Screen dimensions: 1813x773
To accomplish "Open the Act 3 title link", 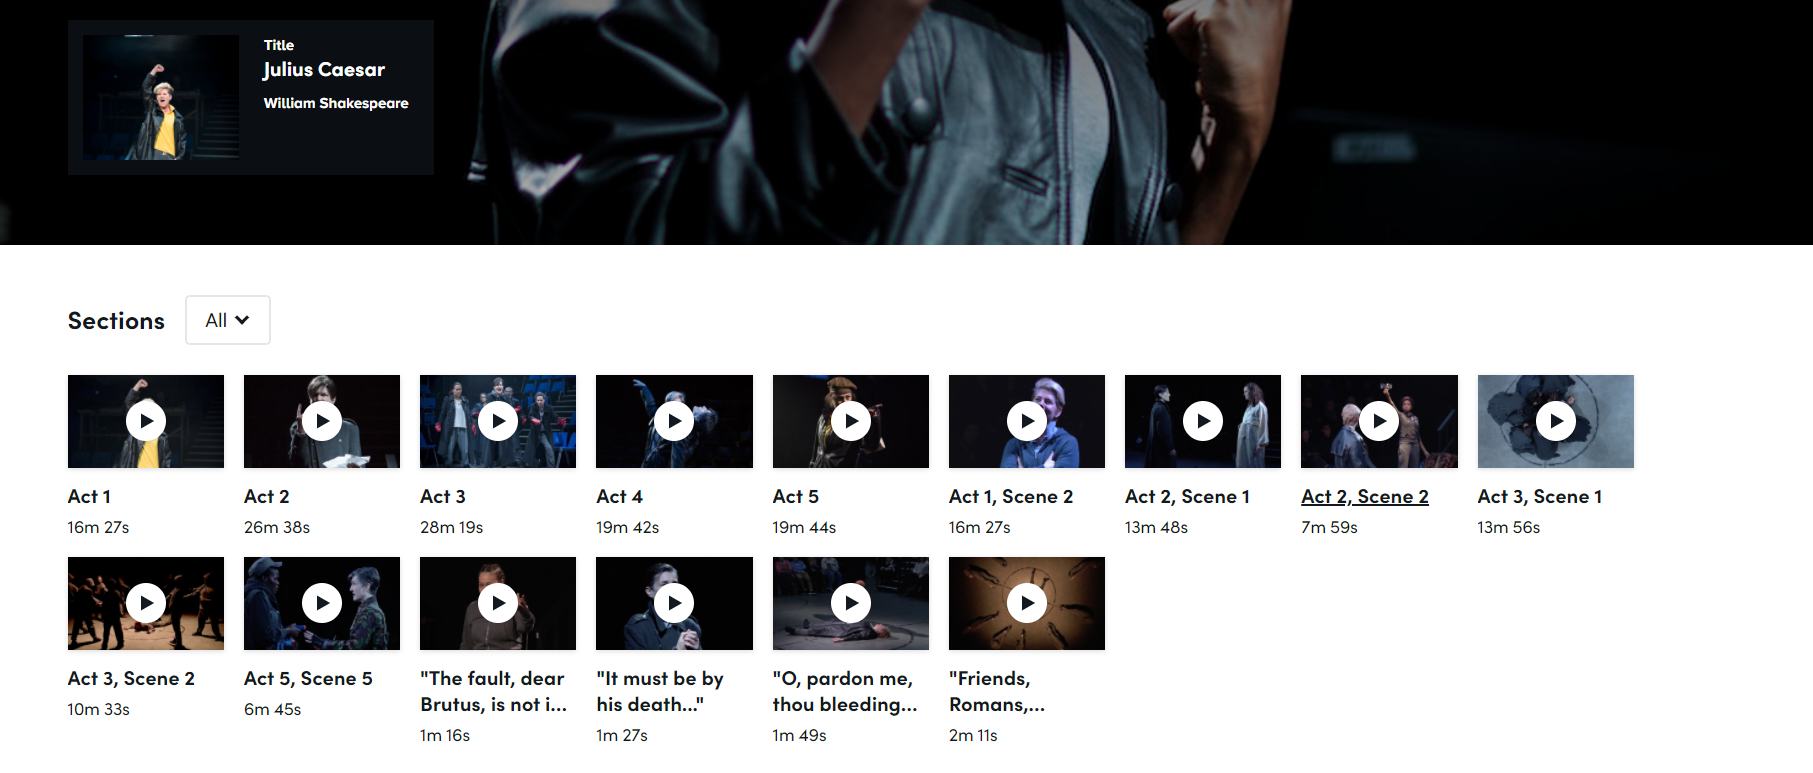I will [443, 496].
